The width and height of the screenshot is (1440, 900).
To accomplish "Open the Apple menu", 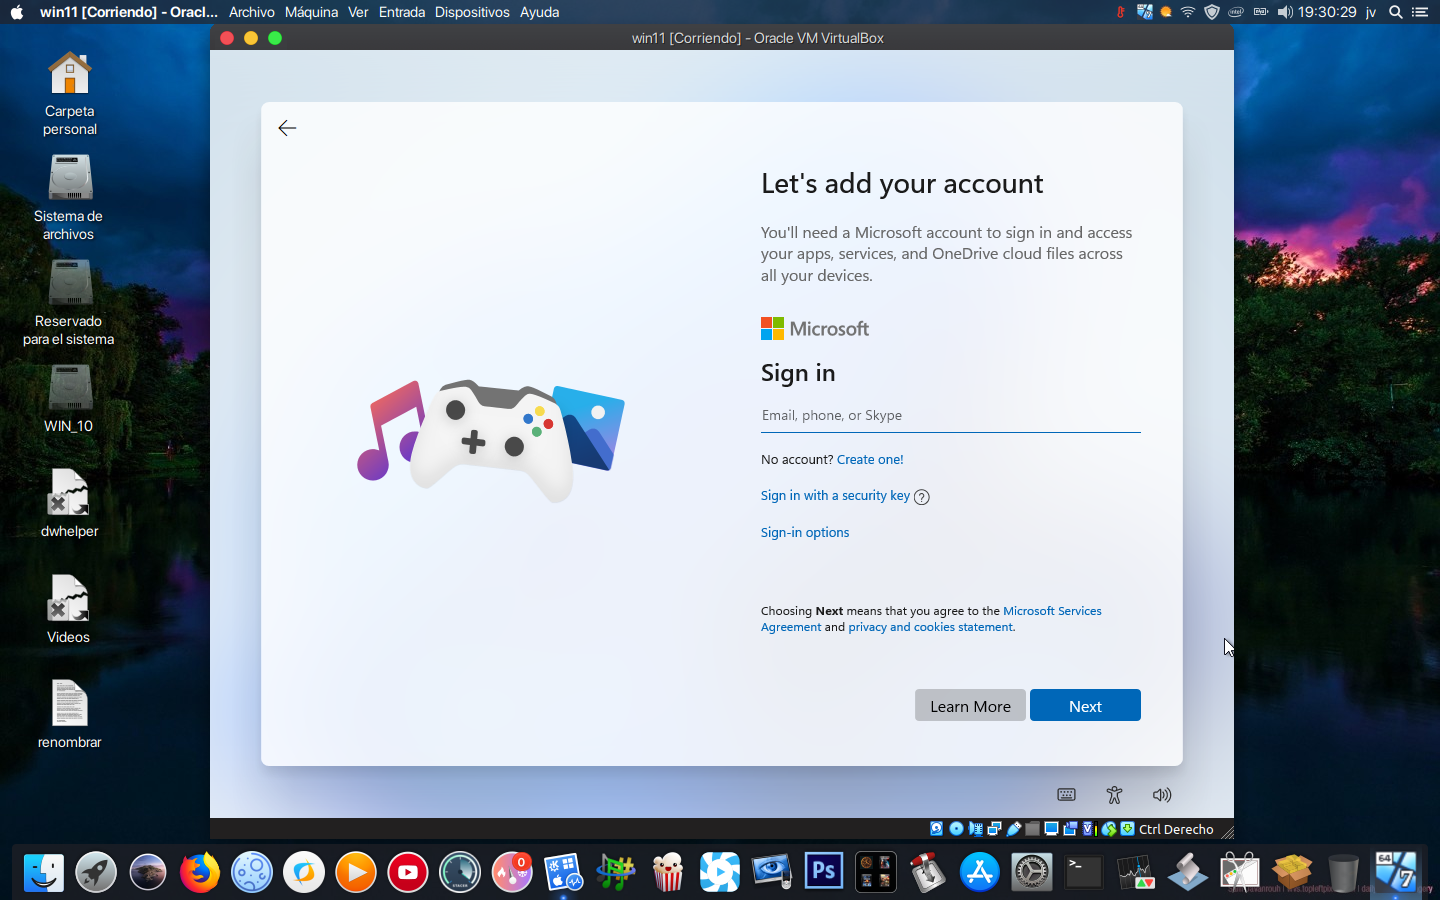I will pyautogui.click(x=17, y=12).
